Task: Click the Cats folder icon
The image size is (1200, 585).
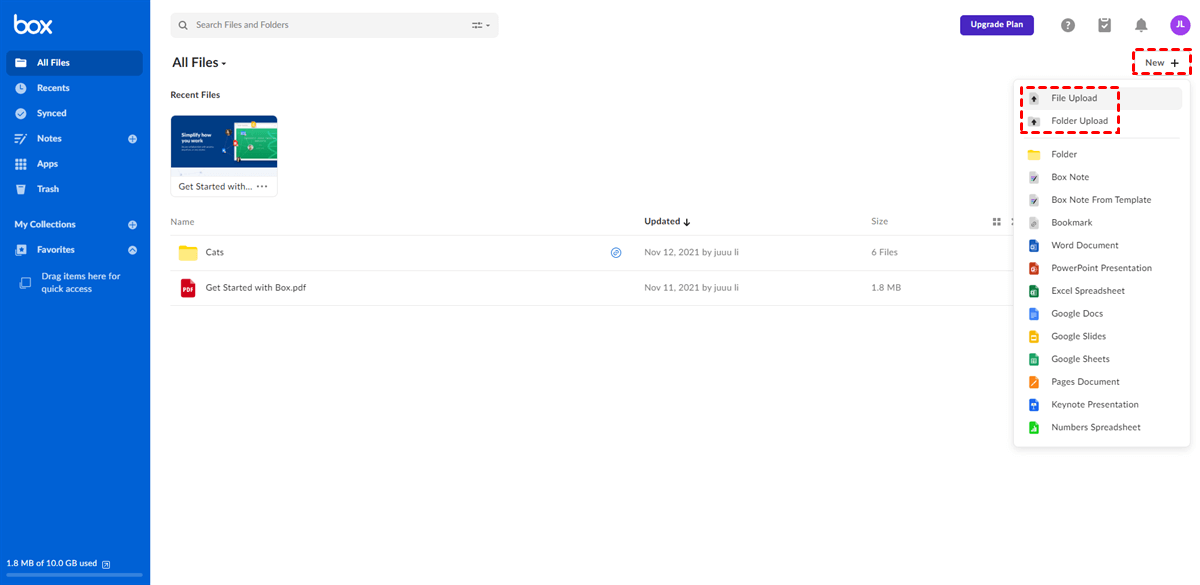Action: point(188,253)
